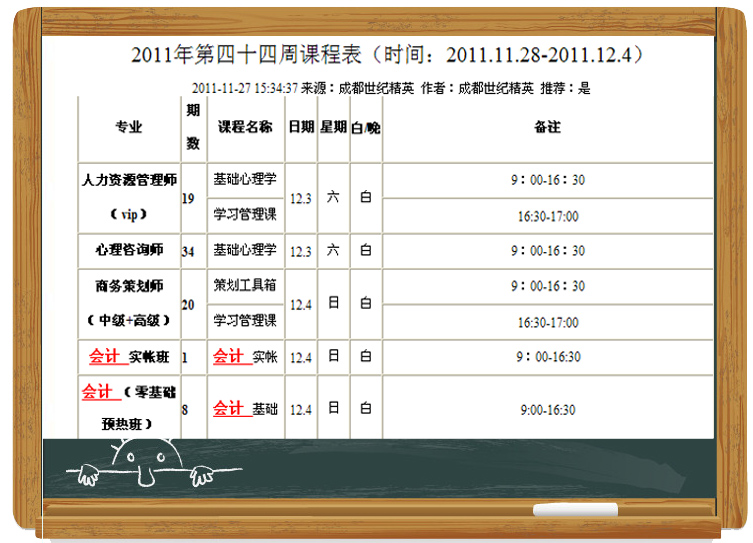The width and height of the screenshot is (753, 543).
Task: Open the 会计 link in 基础 course name cell
Action: click(x=229, y=408)
